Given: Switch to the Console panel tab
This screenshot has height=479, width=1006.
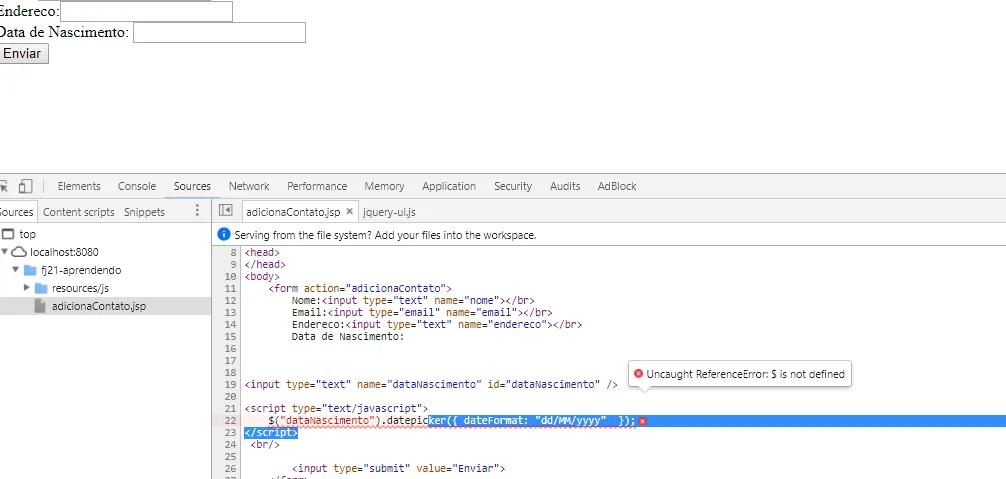Looking at the screenshot, I should click(x=137, y=186).
